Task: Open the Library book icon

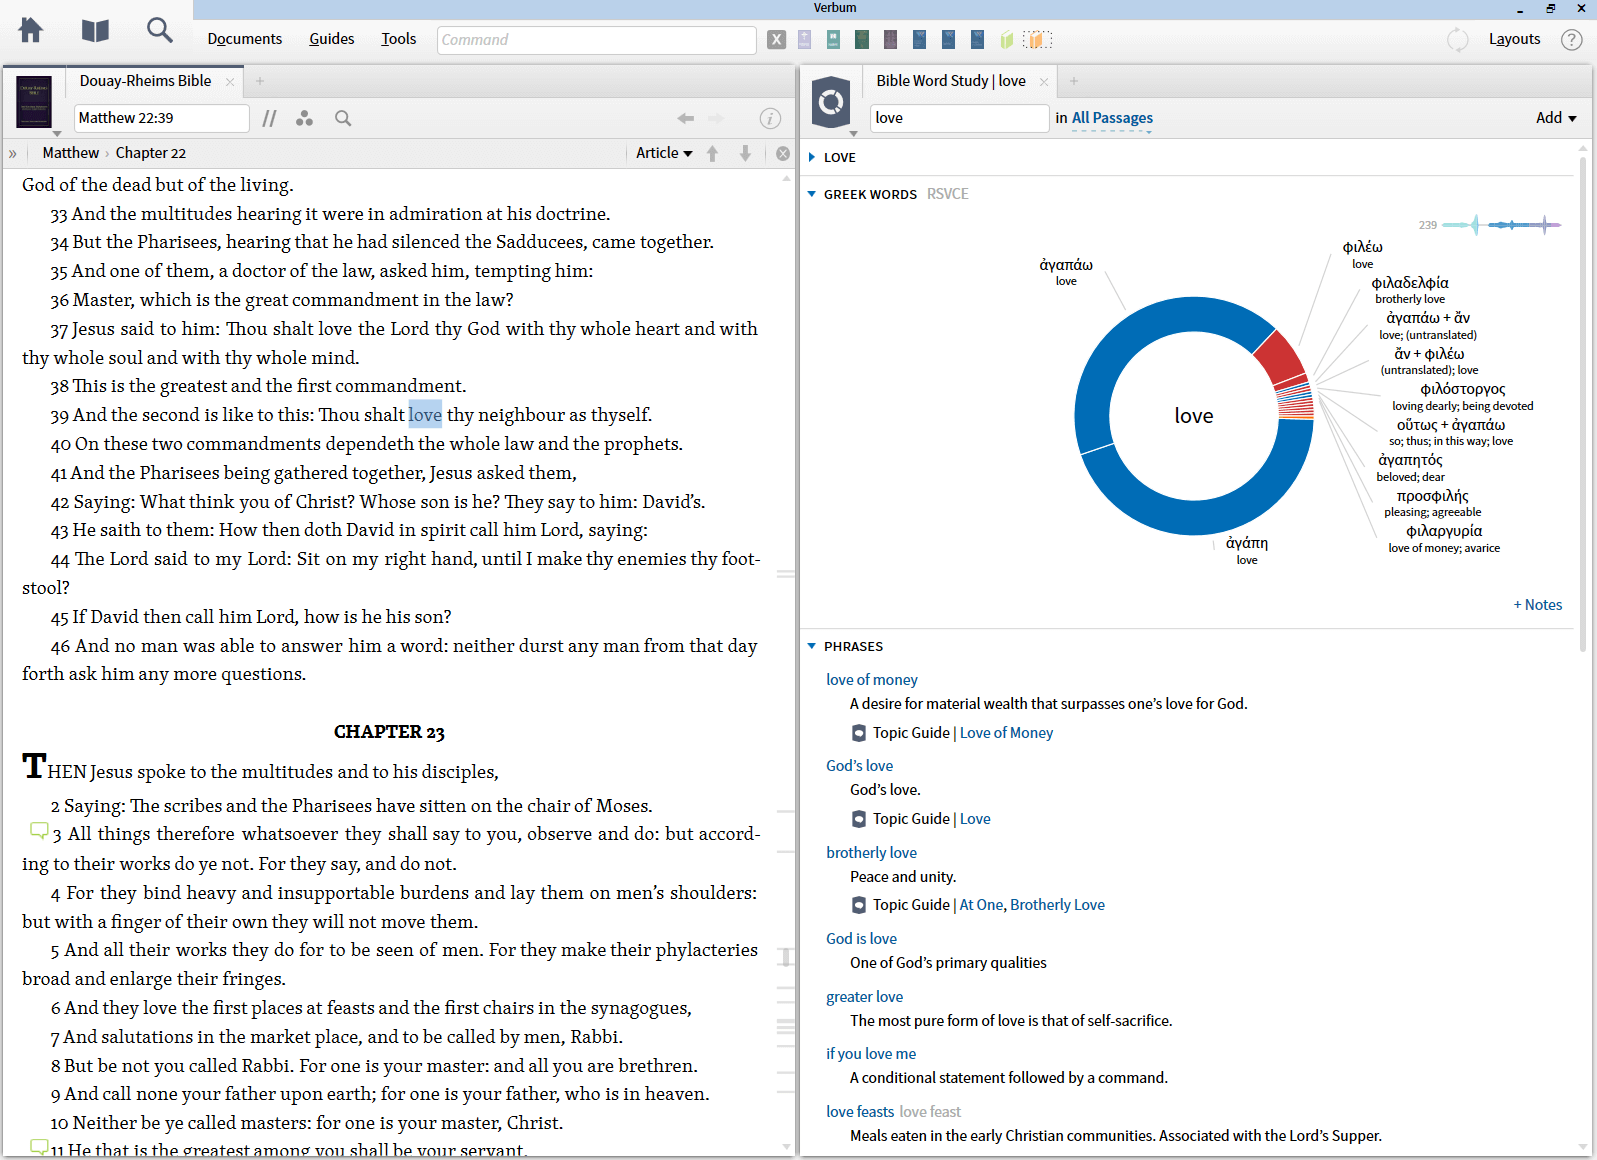Action: tap(95, 31)
